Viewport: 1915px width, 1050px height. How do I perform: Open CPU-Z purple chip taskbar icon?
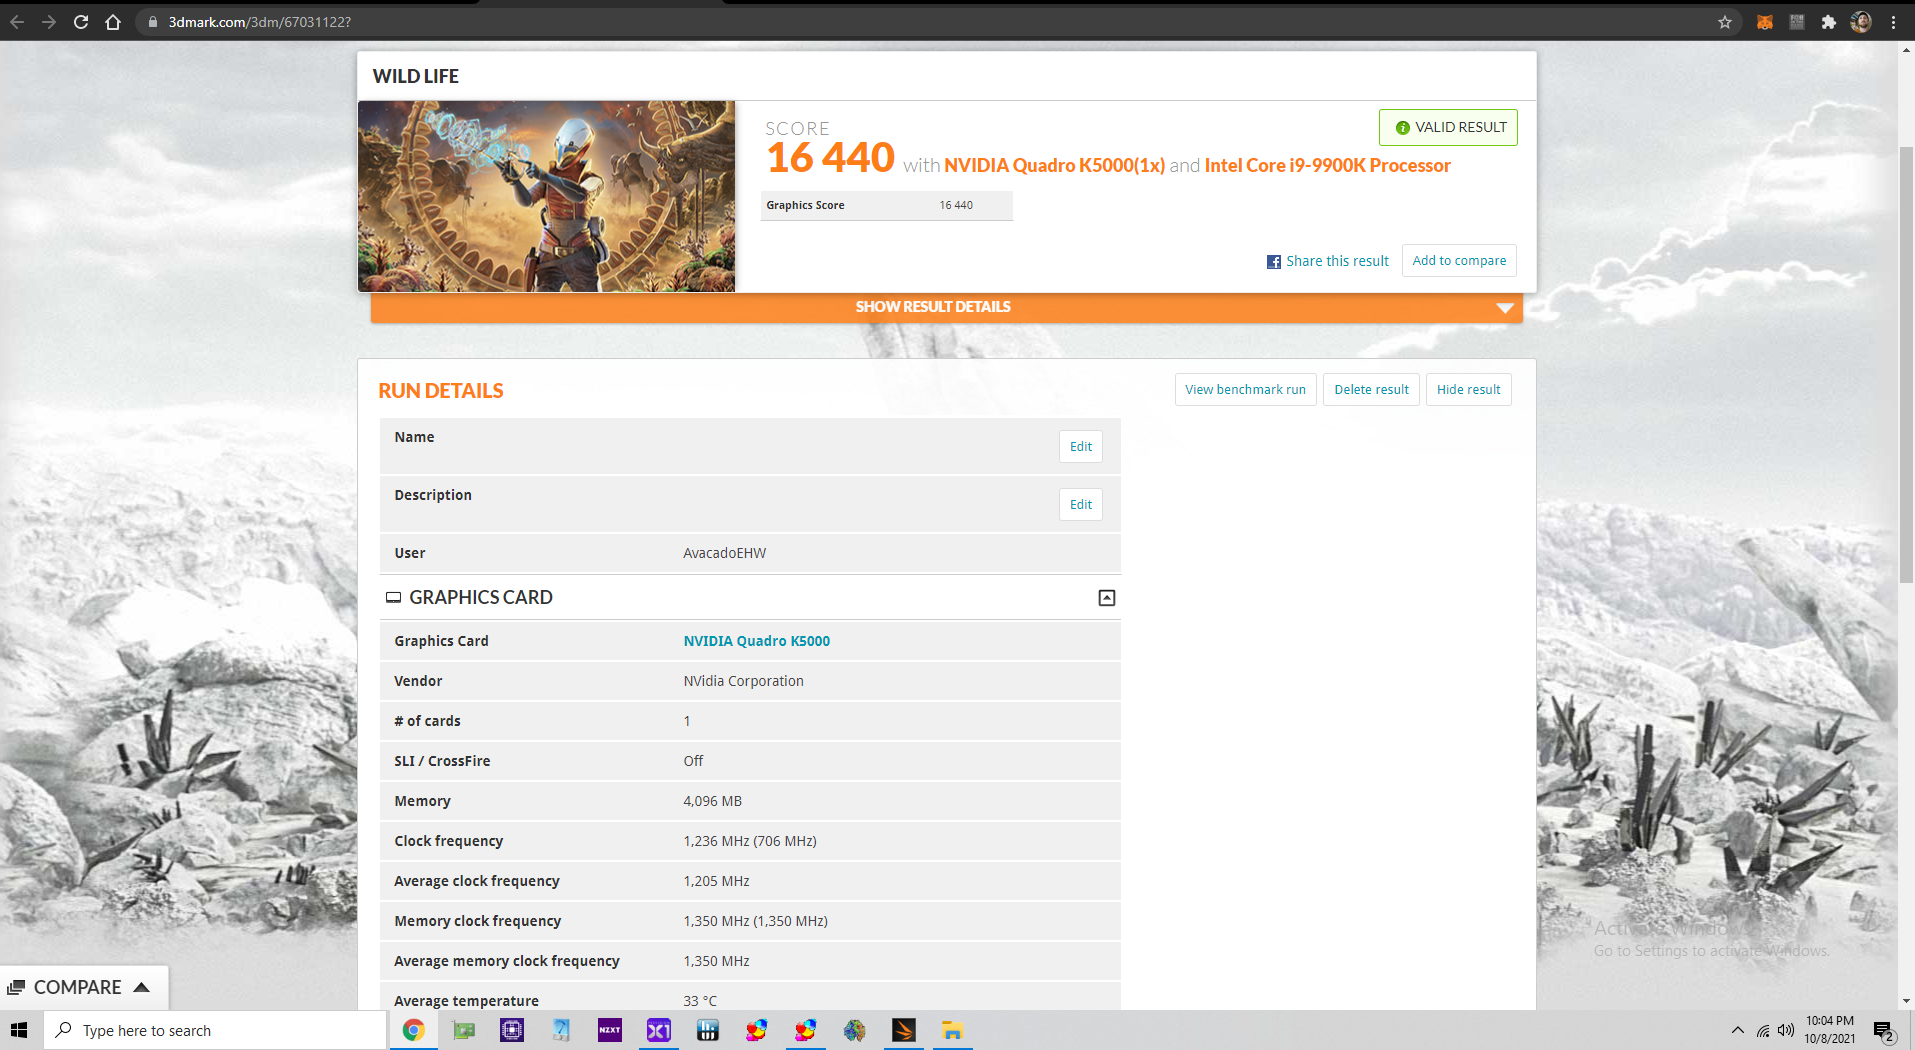point(512,1030)
